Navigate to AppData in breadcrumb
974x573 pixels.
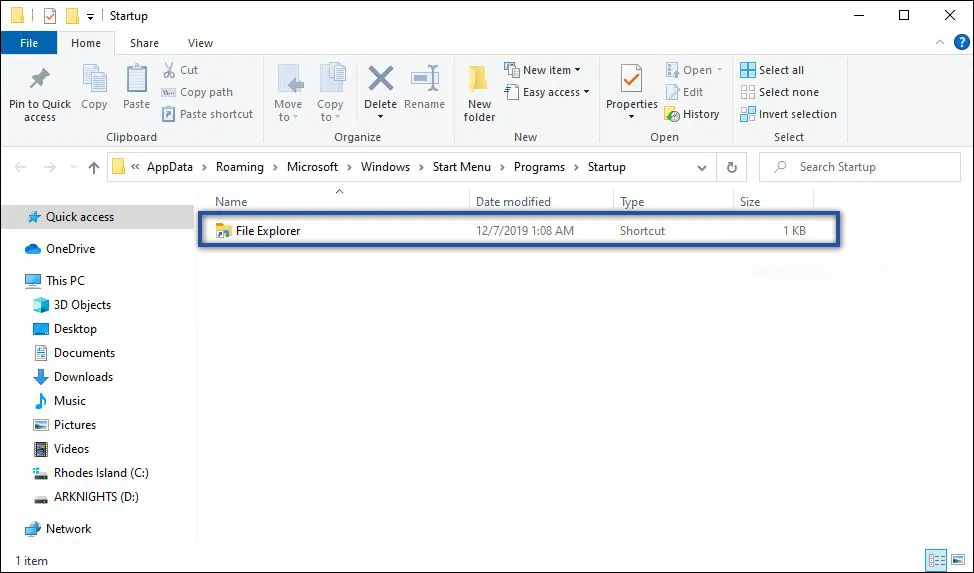pos(170,167)
